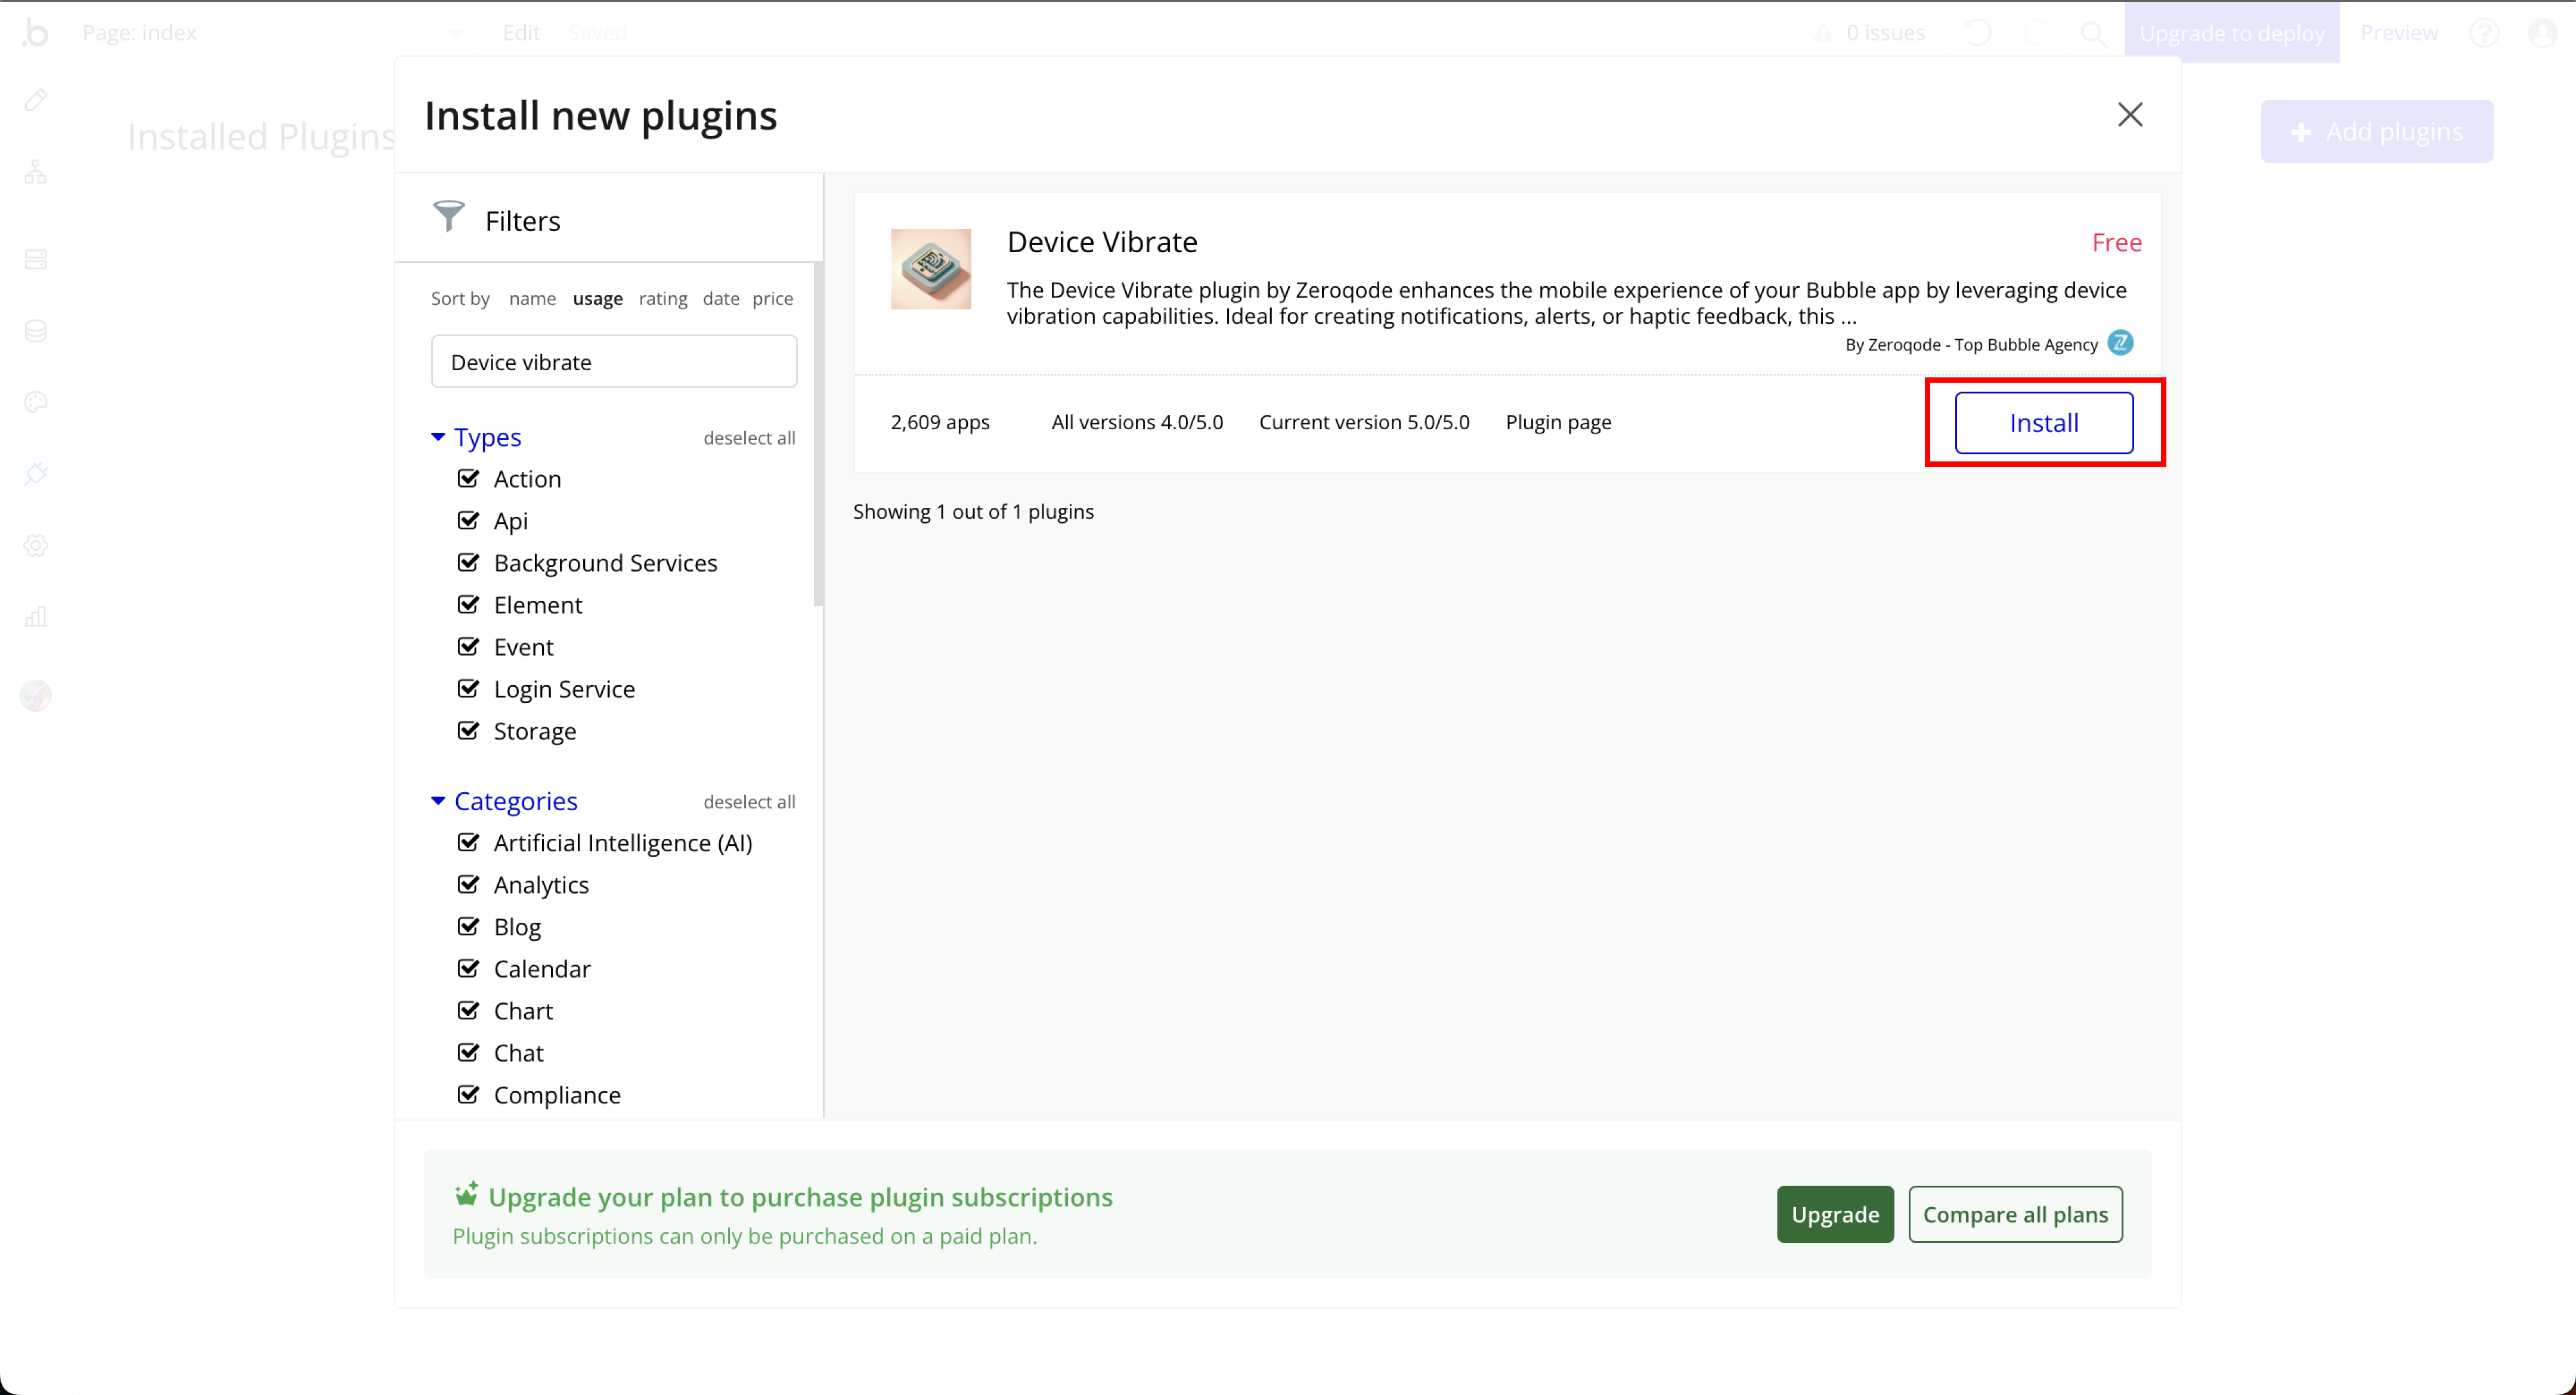Open the Plugin page link
The image size is (2576, 1395).
coord(1558,422)
